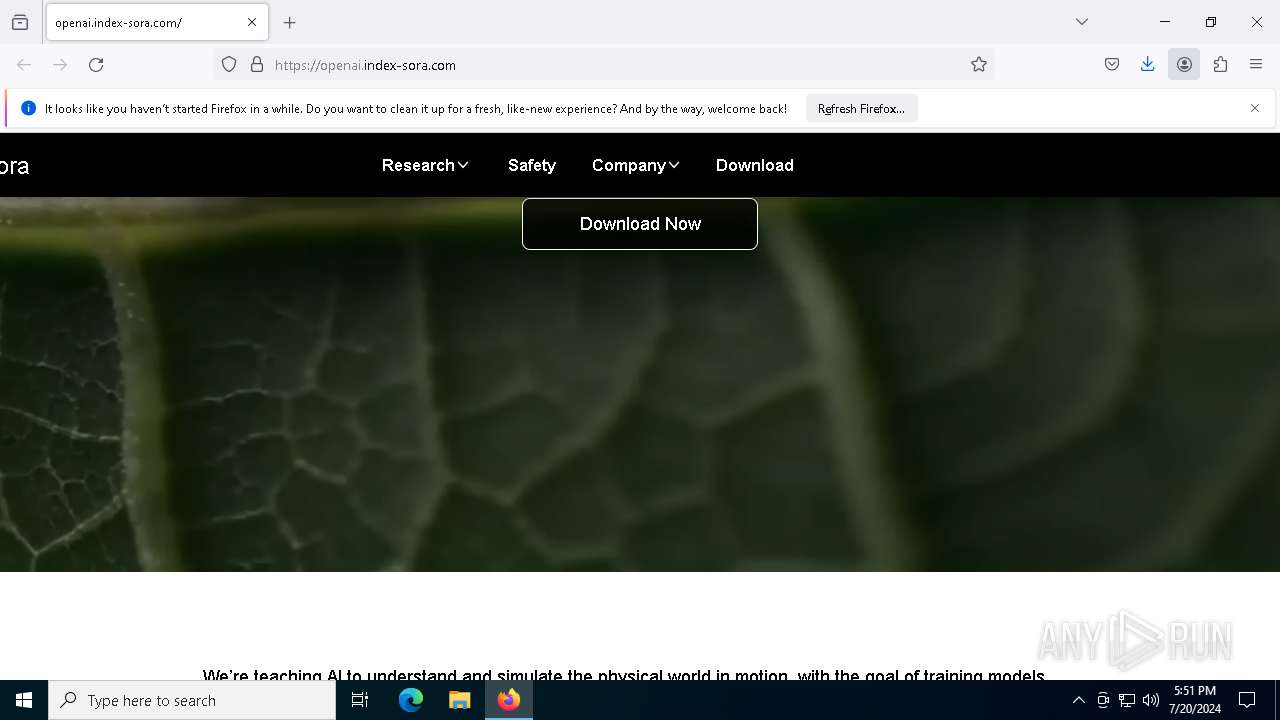The width and height of the screenshot is (1280, 720).
Task: Go forward to next page
Action: pyautogui.click(x=60, y=65)
